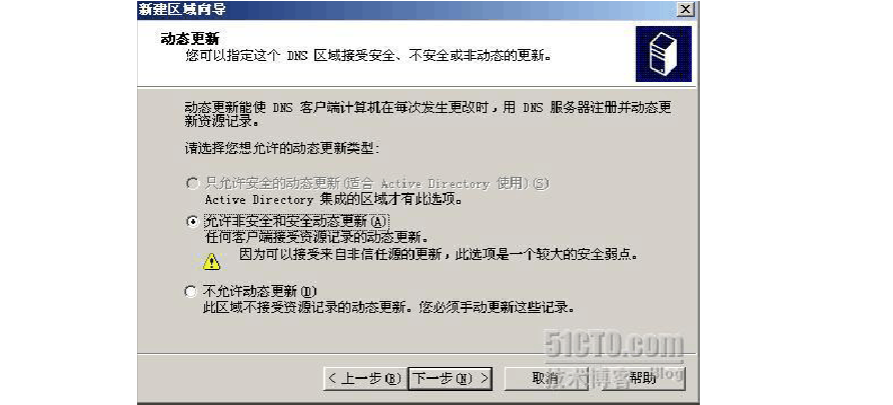Click the header subtitle about DNS 区域接受安全更新
Screen dimensions: 893x405
point(370,57)
